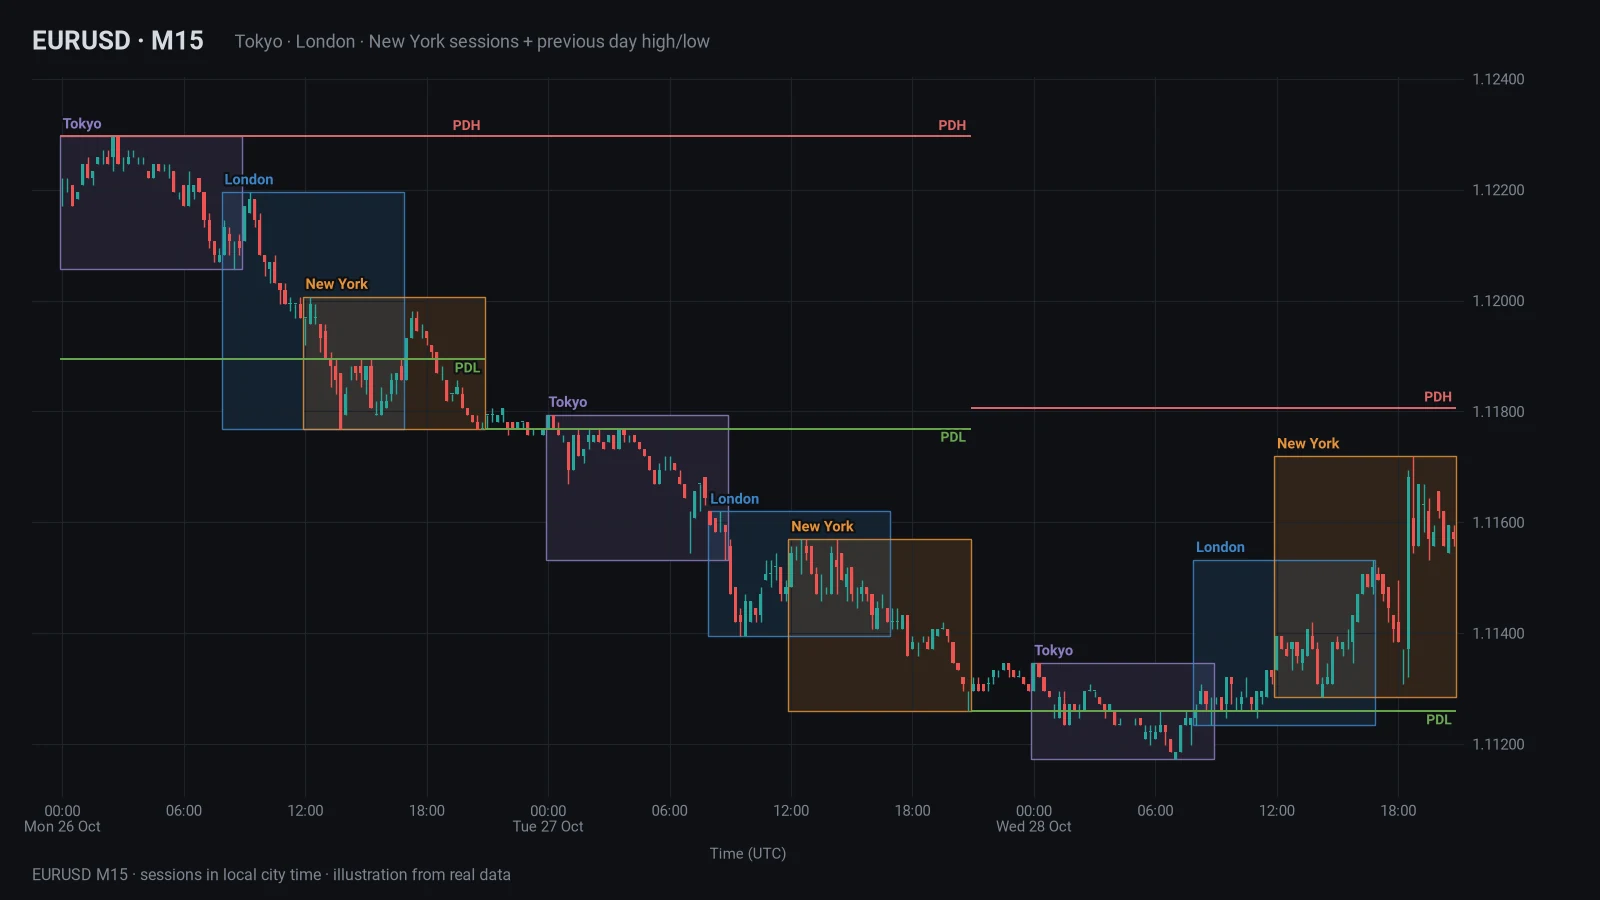The image size is (1600, 900).
Task: Click the Time (UTC) axis title
Action: [x=748, y=854]
